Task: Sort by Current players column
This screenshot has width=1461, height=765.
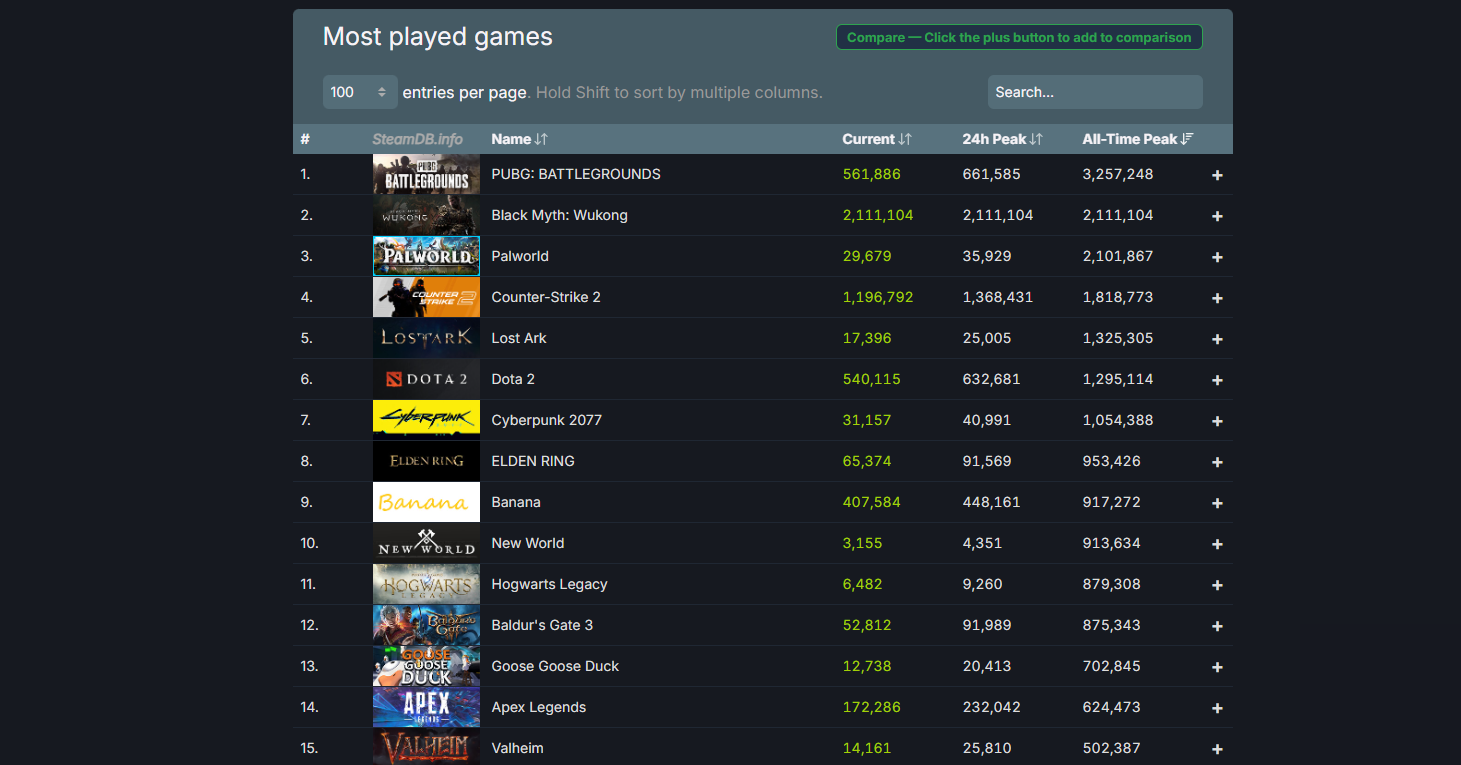Action: (876, 139)
